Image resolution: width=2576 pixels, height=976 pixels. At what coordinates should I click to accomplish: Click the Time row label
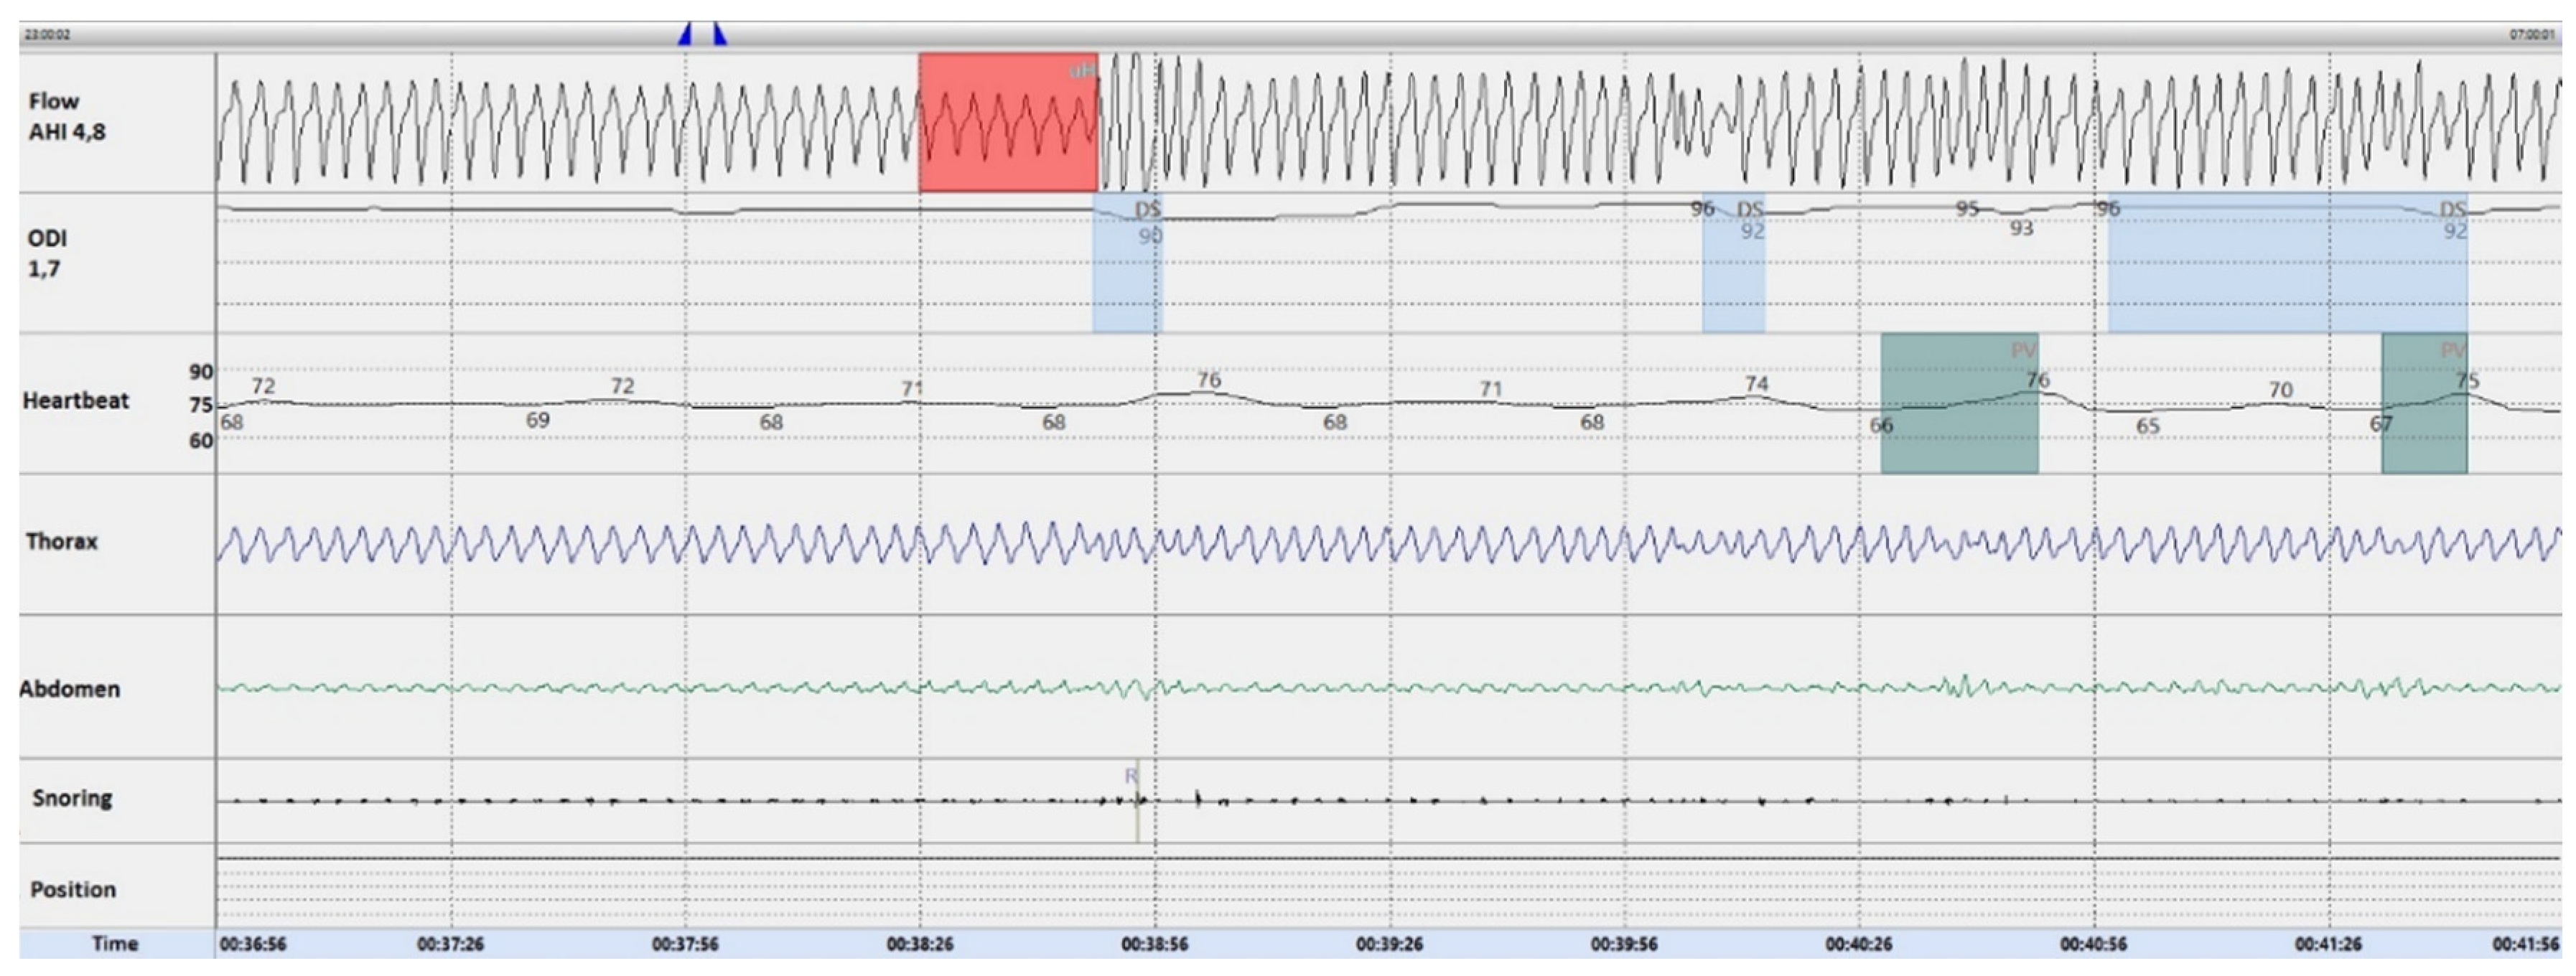coord(115,944)
